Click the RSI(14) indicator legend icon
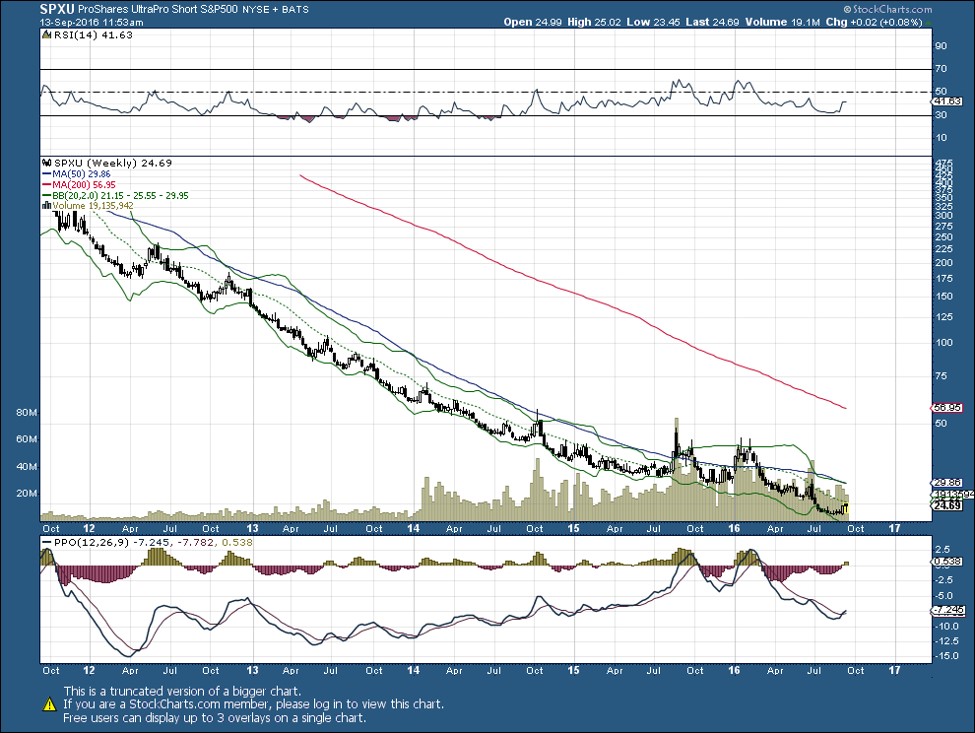 (47, 35)
